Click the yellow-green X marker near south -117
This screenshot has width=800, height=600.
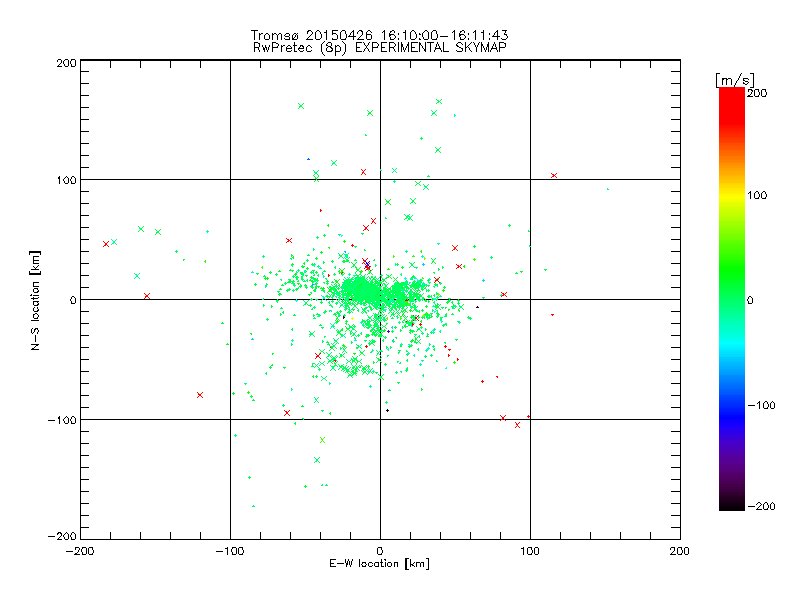pyautogui.click(x=322, y=440)
